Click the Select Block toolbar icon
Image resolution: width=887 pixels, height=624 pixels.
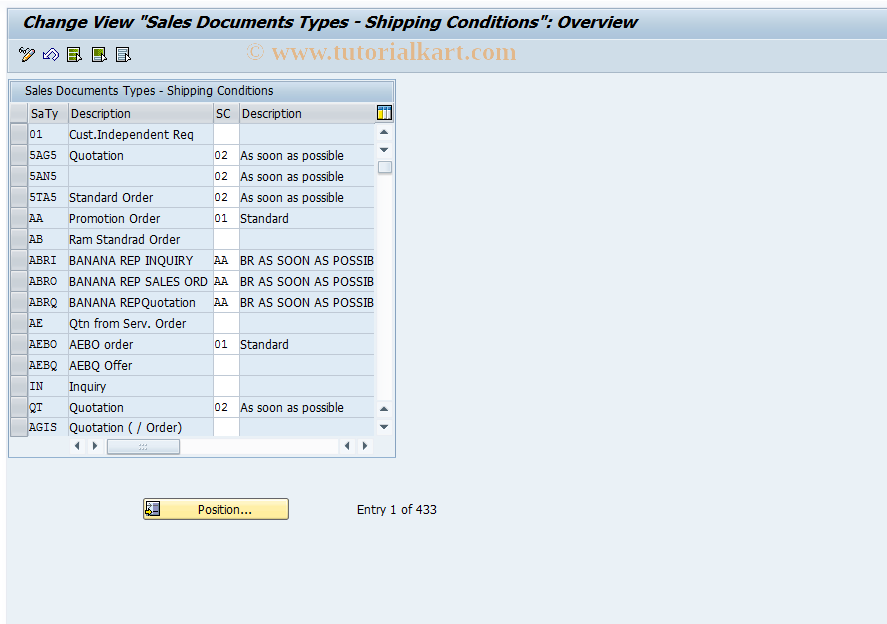[98, 54]
